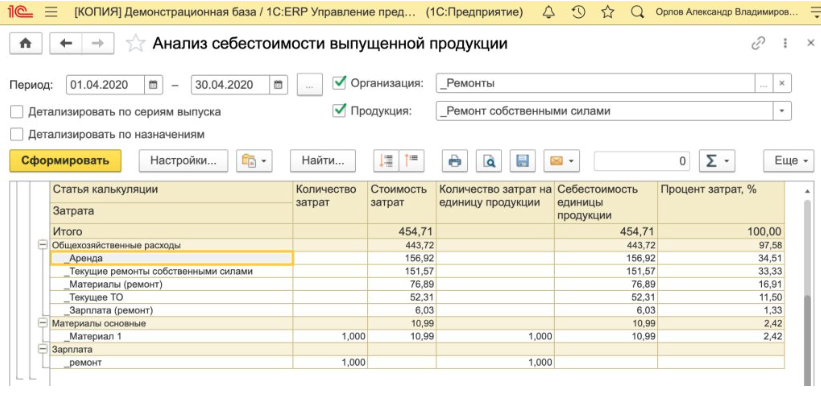
Task: Select _Текущее ТО row
Action: click(x=172, y=297)
